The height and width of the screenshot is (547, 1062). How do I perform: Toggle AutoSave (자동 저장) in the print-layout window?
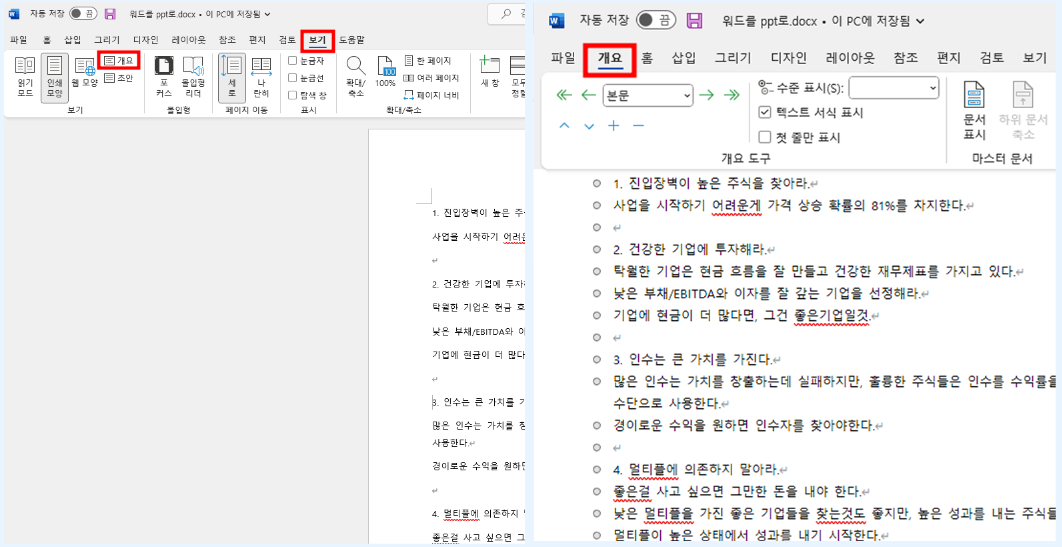(83, 14)
